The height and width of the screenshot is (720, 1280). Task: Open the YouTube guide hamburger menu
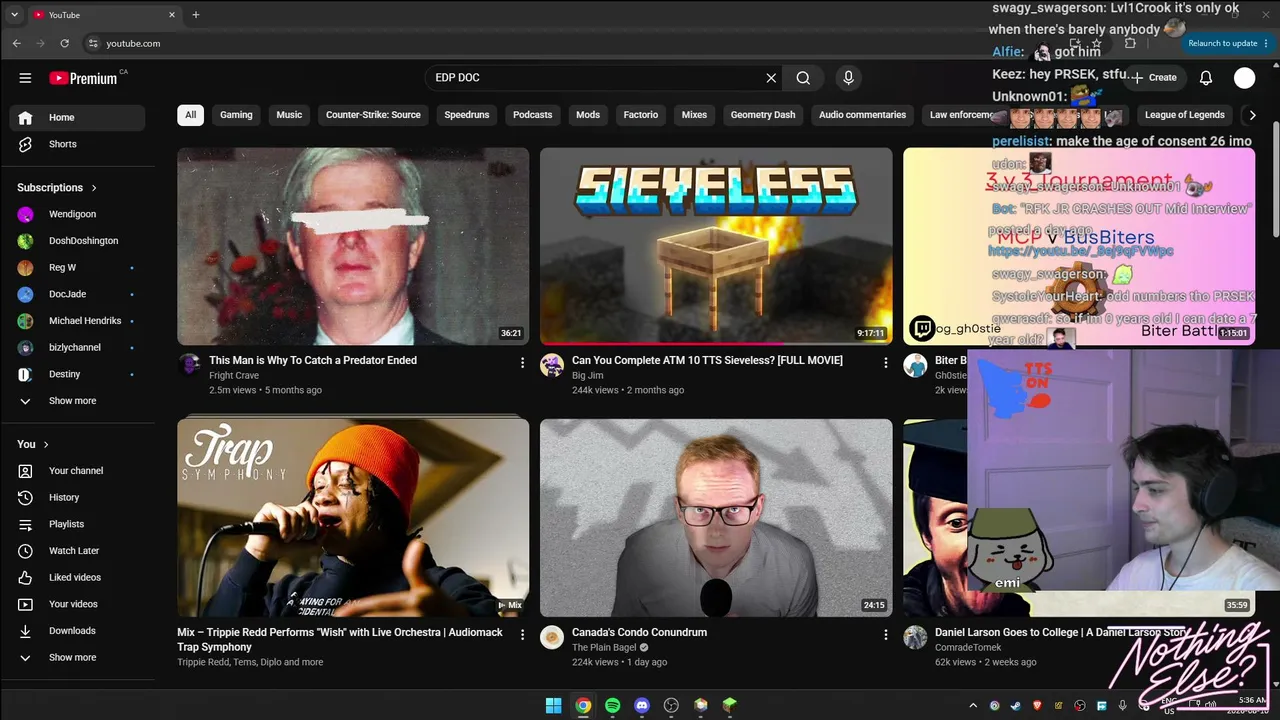(25, 78)
